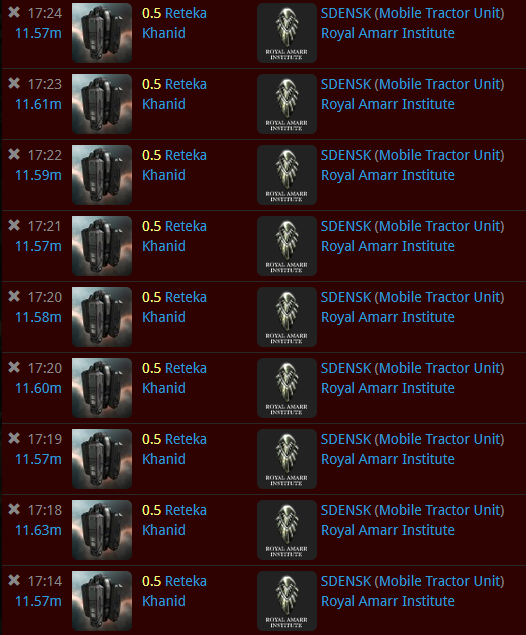Viewport: 526px width, 635px height.
Task: Open the SDENSK link in the 17:19 row
Action: (346, 439)
